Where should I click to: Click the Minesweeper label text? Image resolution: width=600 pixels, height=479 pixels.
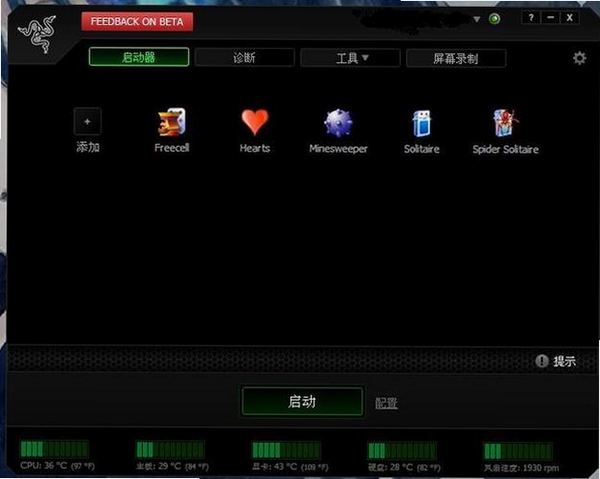coord(338,148)
